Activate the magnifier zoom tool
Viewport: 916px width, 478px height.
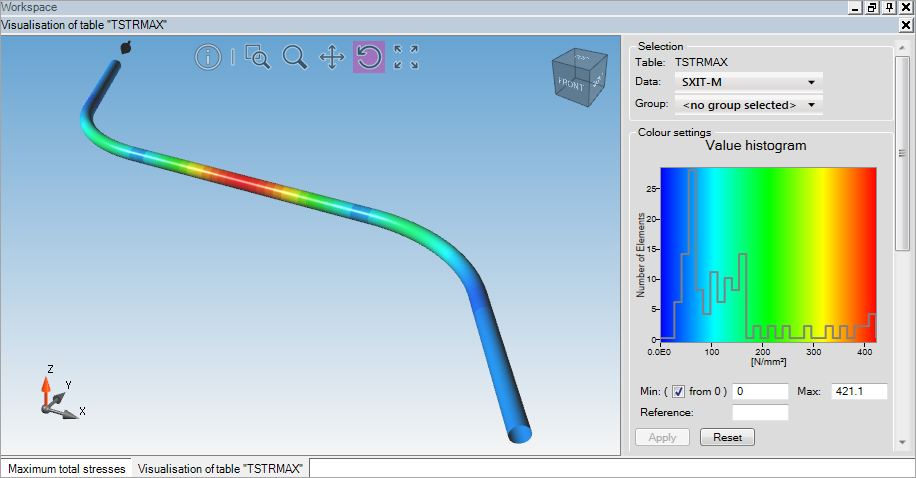pyautogui.click(x=294, y=58)
